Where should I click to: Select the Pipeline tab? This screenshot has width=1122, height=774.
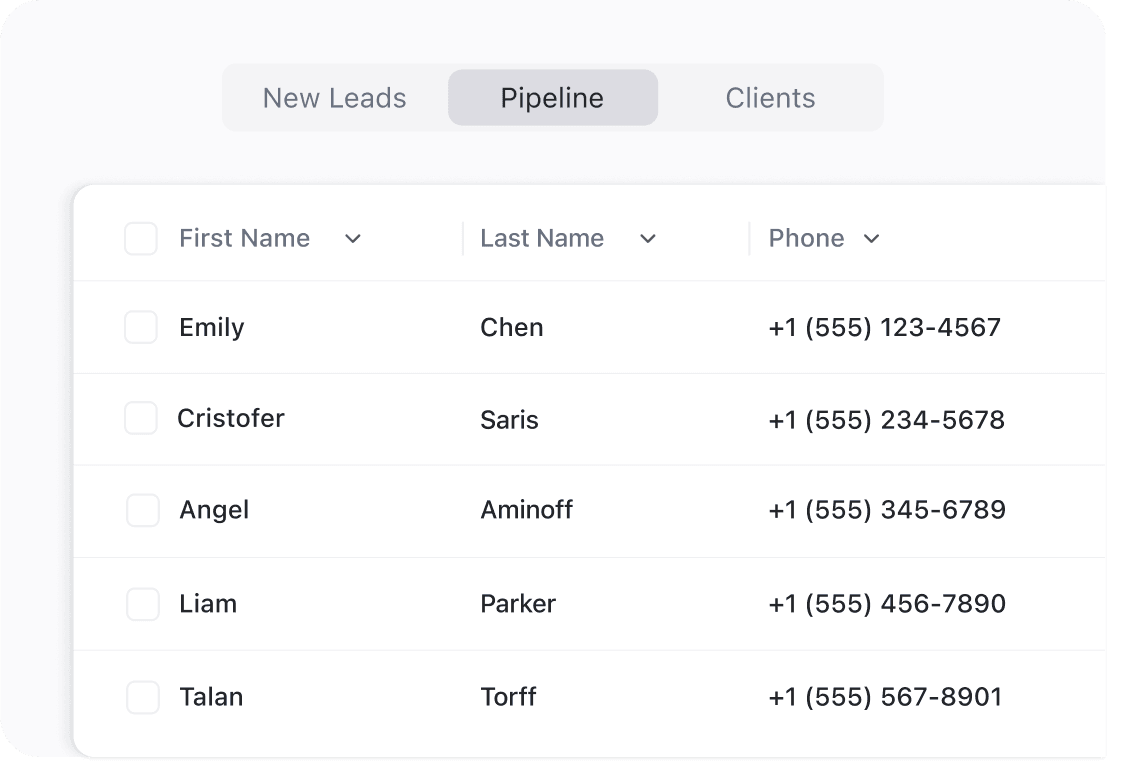[552, 97]
